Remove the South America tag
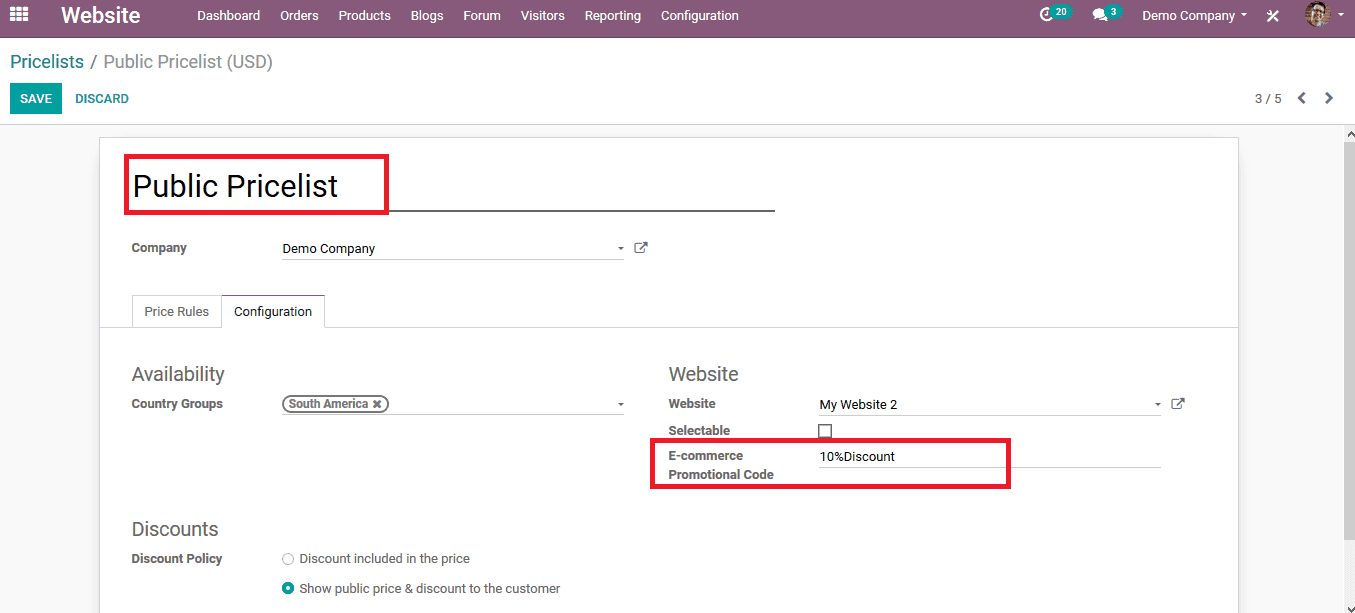 click(x=377, y=404)
